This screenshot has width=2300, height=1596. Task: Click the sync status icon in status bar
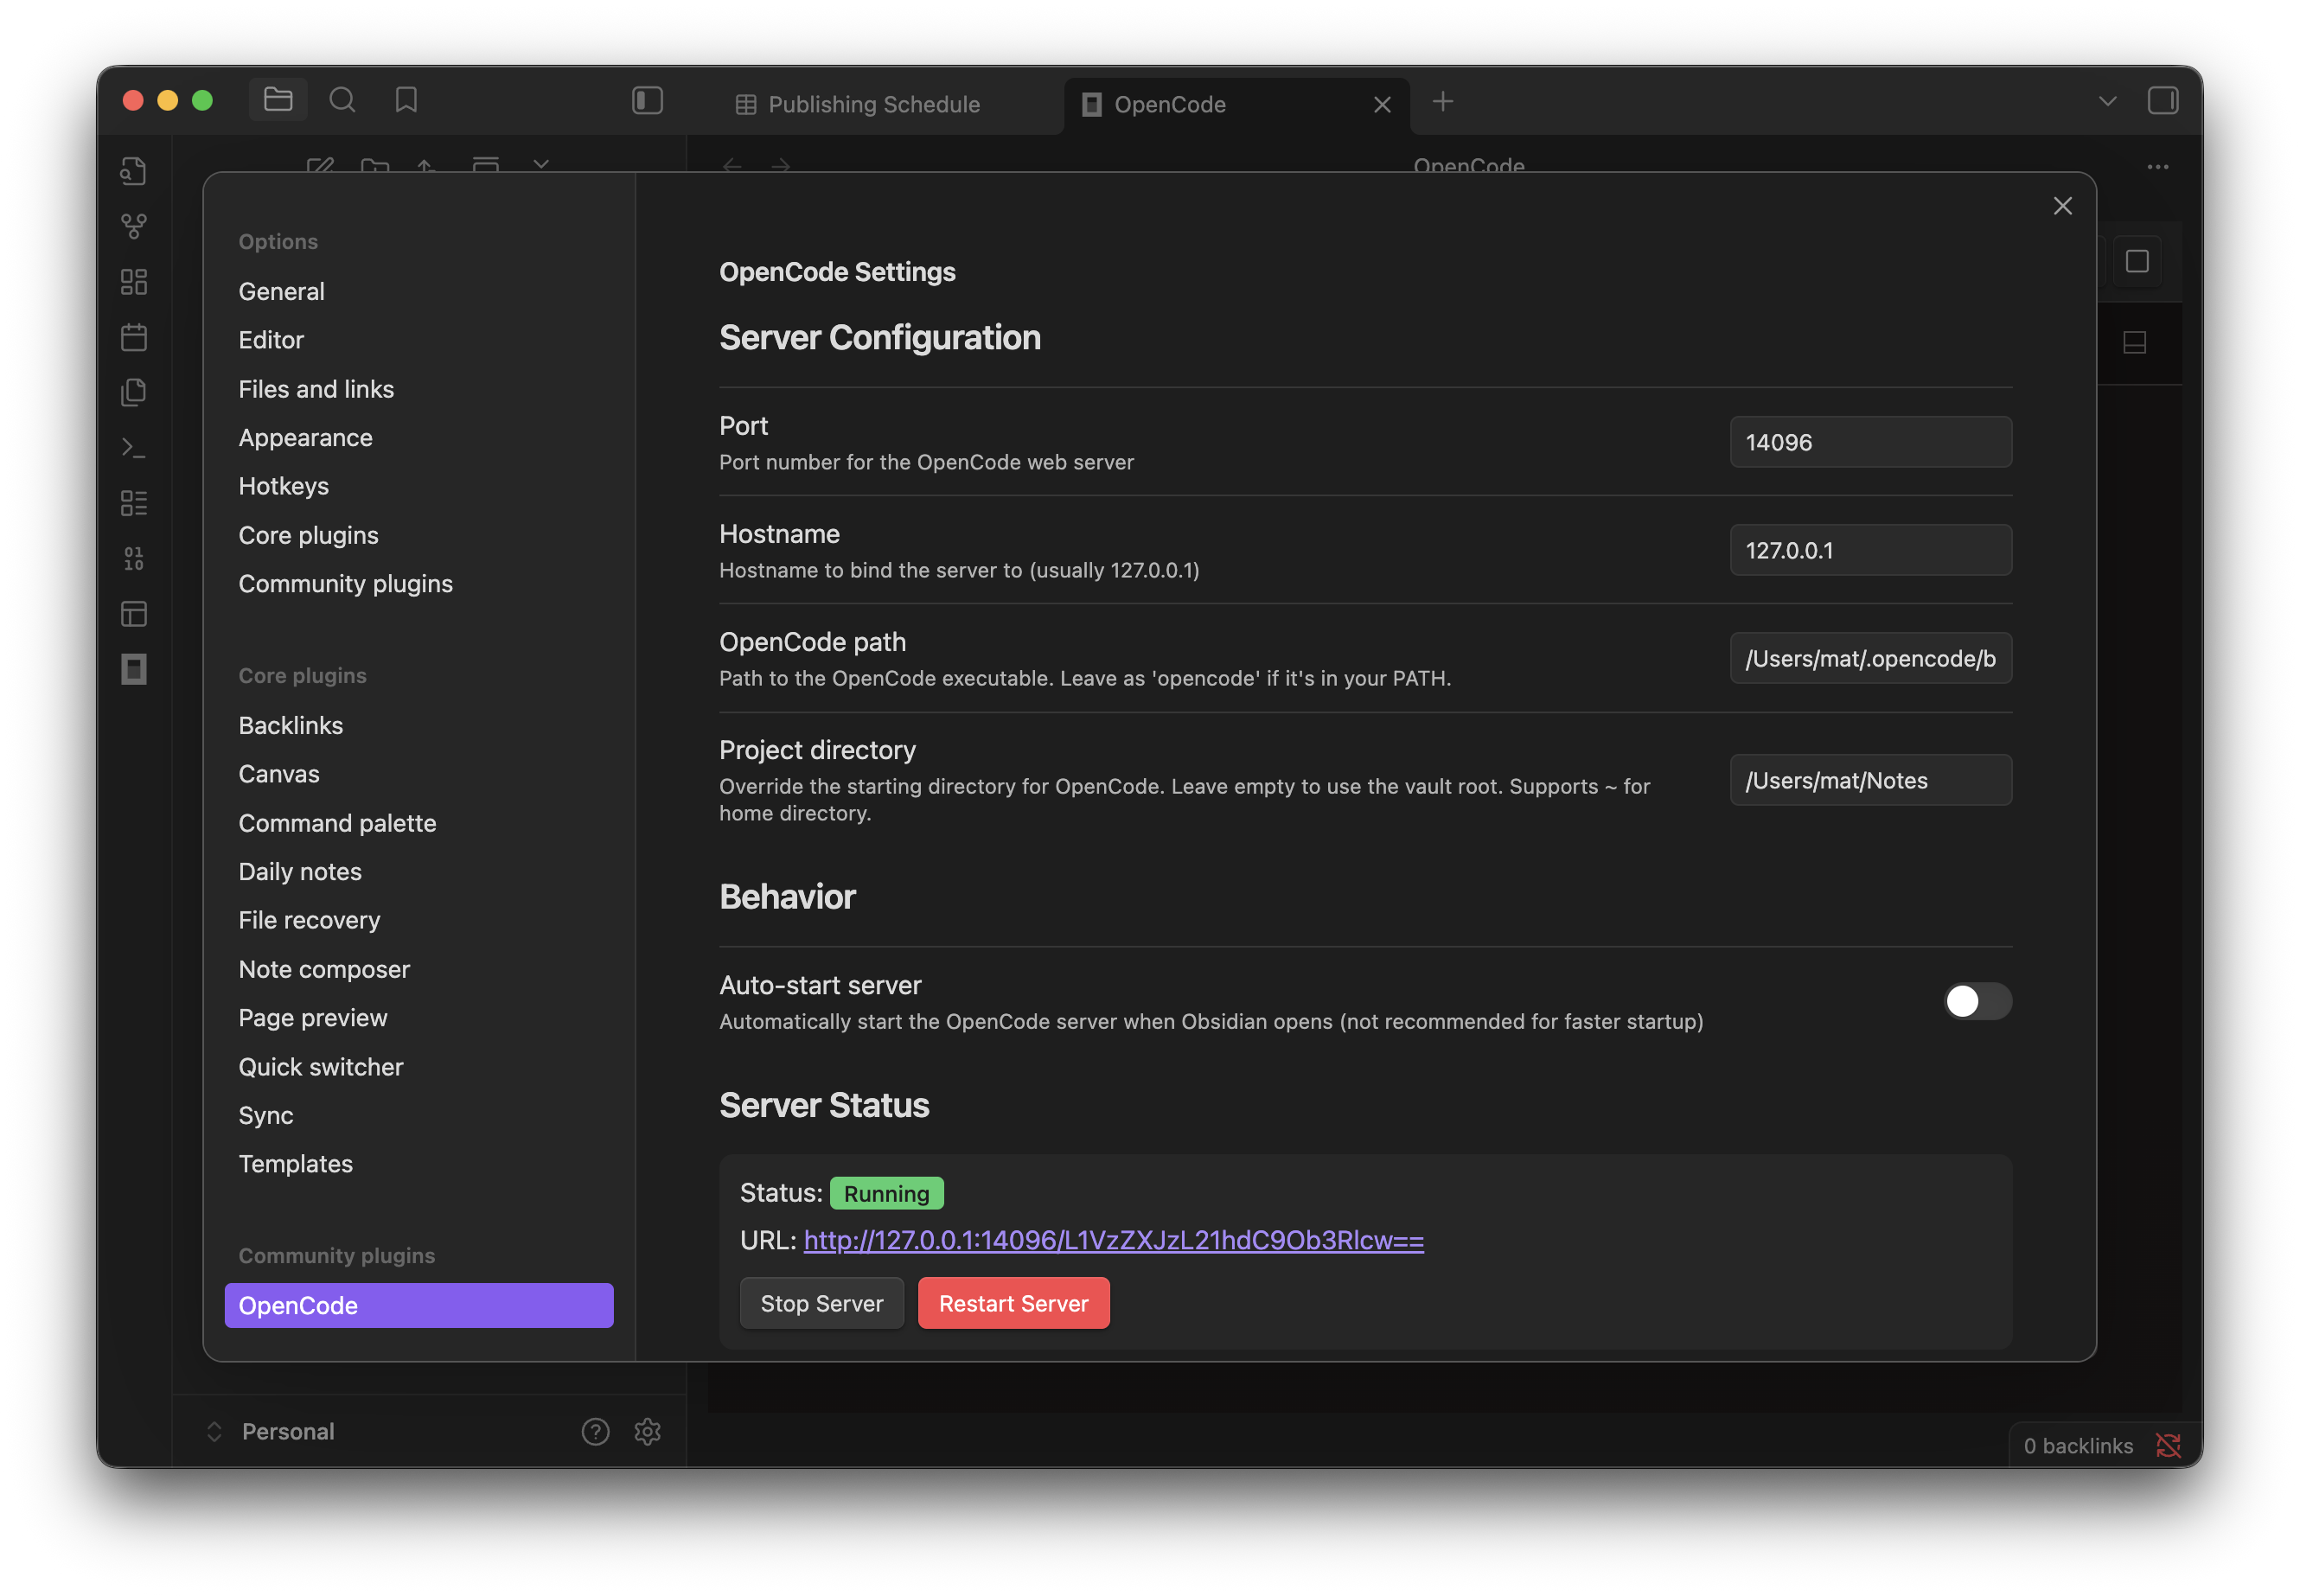pyautogui.click(x=2168, y=1445)
